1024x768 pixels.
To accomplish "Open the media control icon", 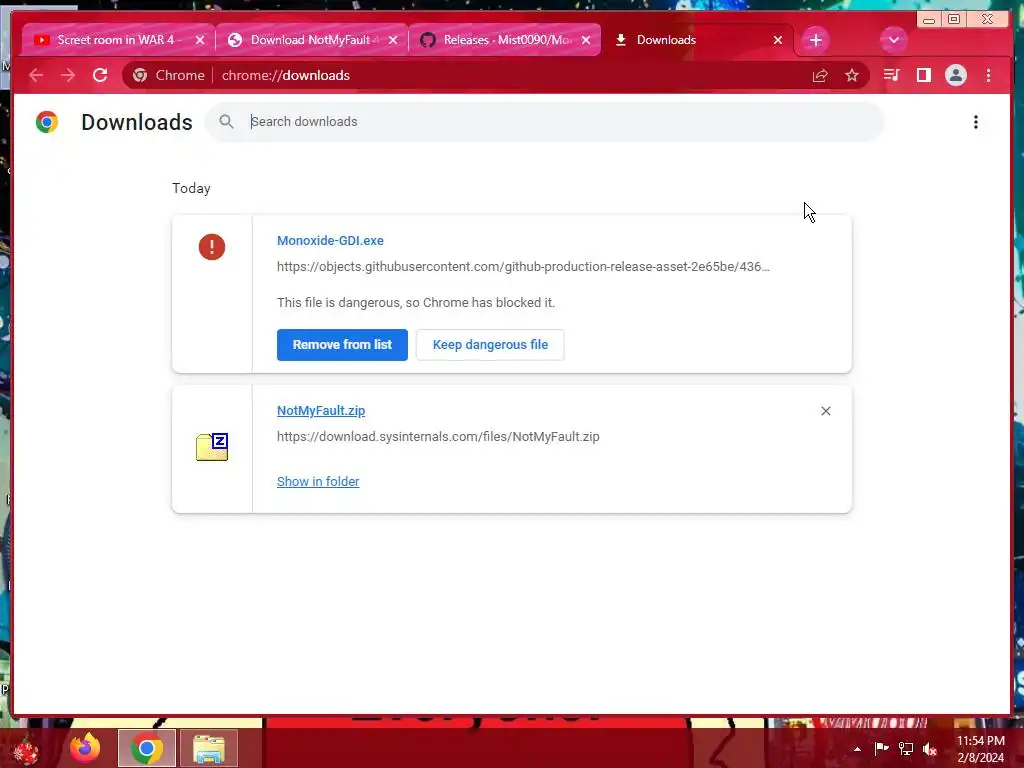I will click(x=891, y=76).
